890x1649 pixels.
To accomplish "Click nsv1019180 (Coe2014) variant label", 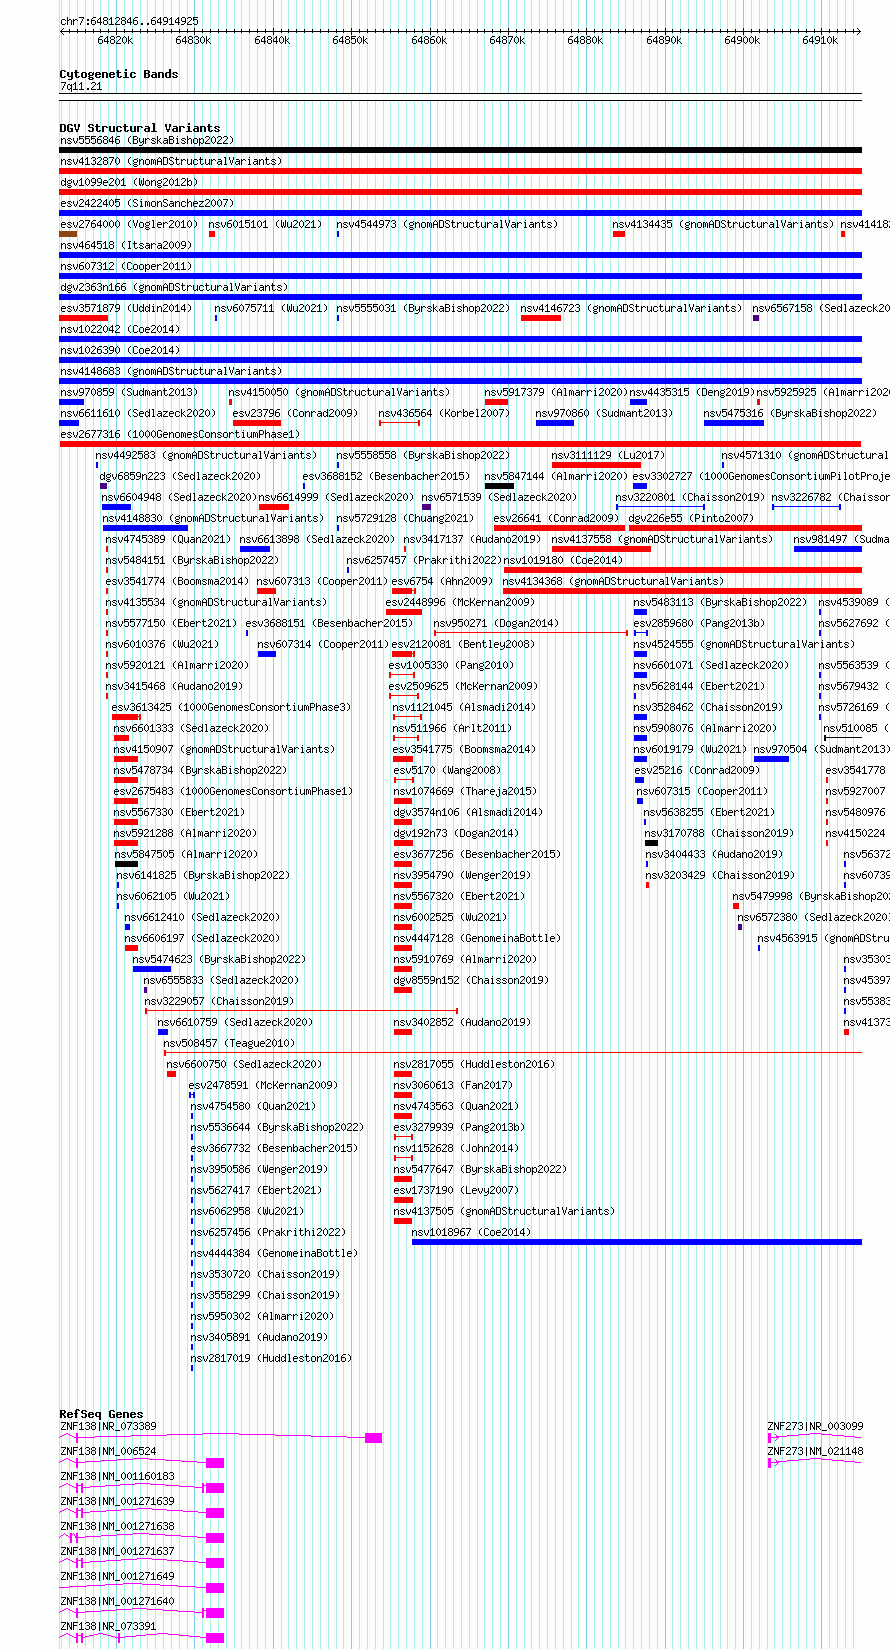I will point(563,560).
